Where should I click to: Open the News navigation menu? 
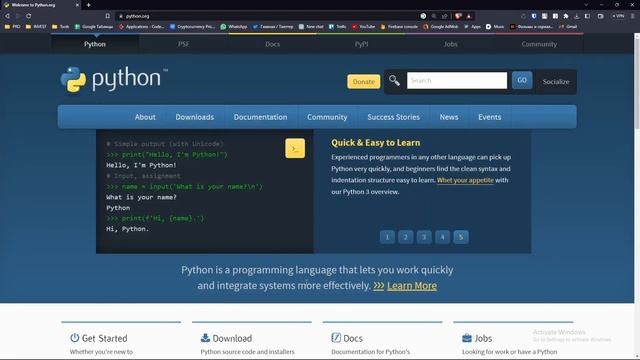(449, 117)
